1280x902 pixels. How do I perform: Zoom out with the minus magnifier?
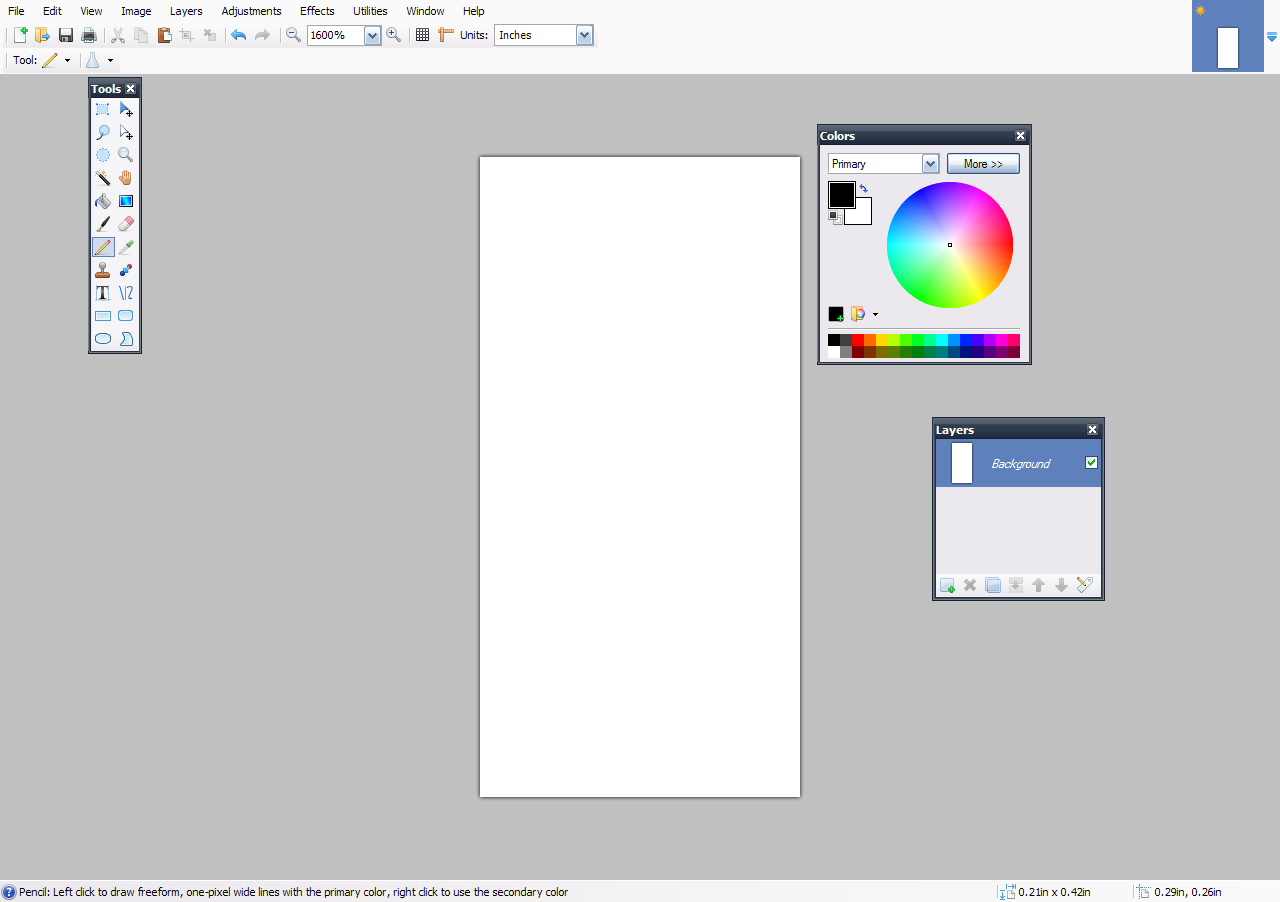(x=293, y=35)
